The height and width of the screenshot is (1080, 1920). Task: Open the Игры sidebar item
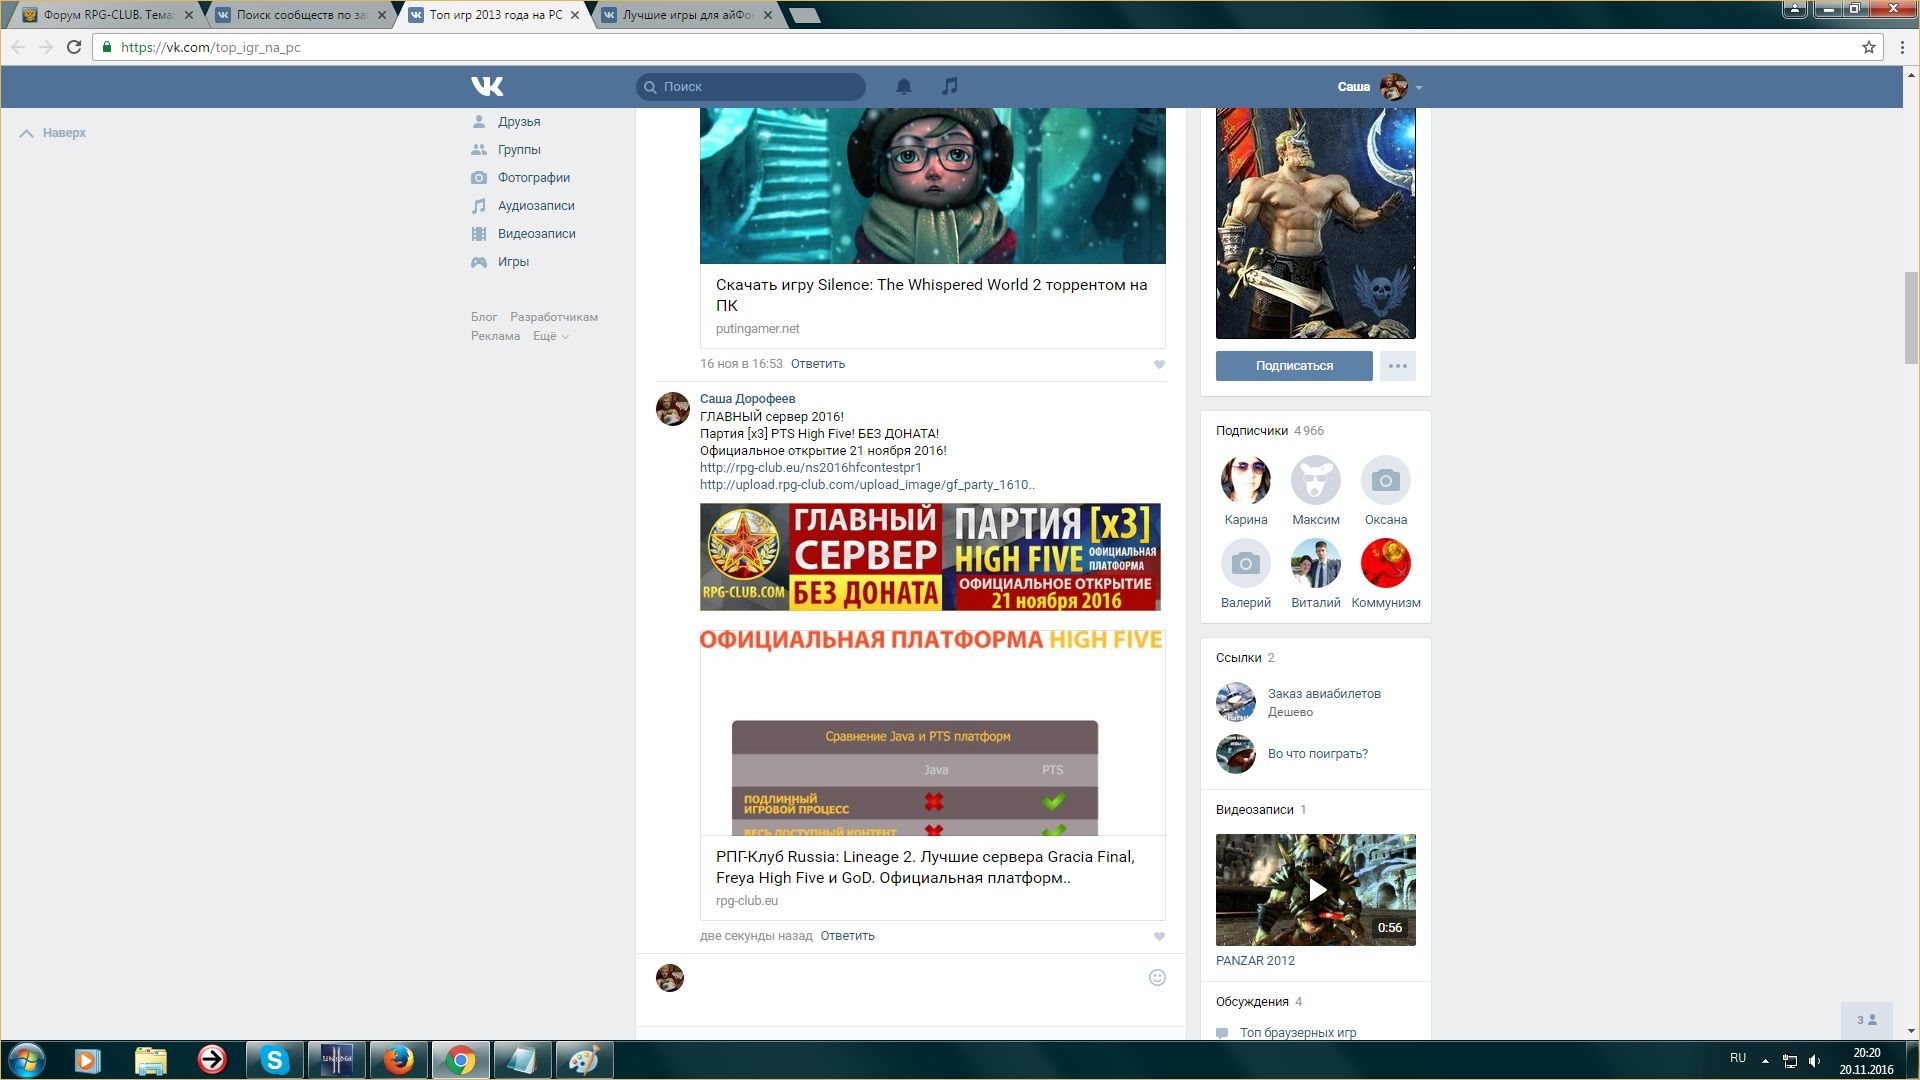[x=513, y=261]
